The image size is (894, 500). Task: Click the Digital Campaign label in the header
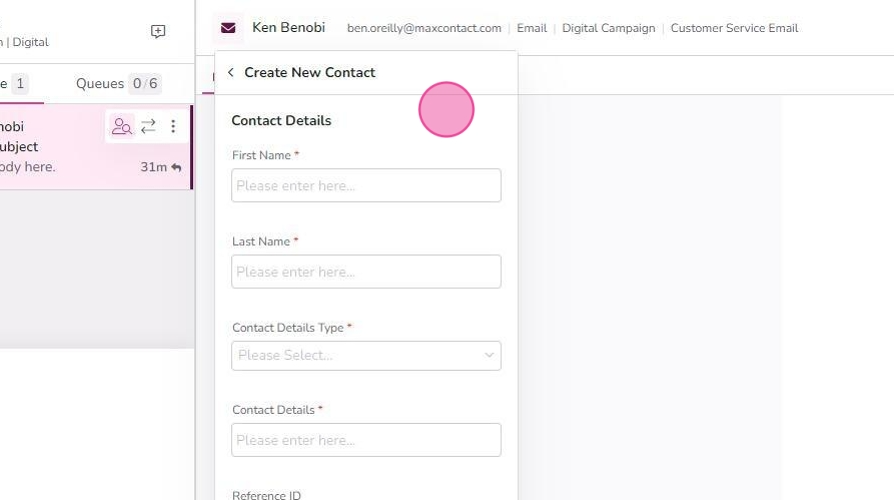tap(608, 29)
